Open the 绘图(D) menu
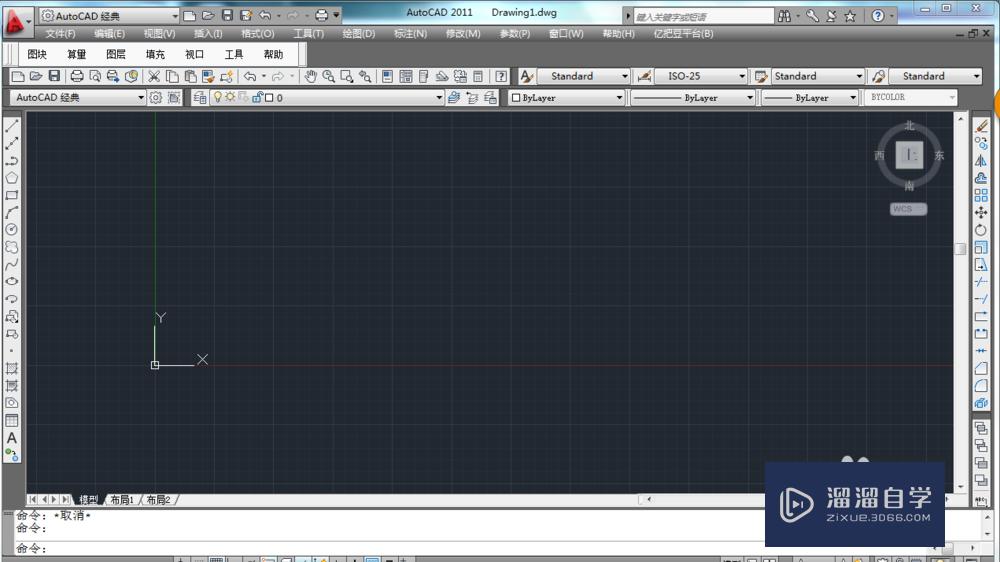 (358, 34)
